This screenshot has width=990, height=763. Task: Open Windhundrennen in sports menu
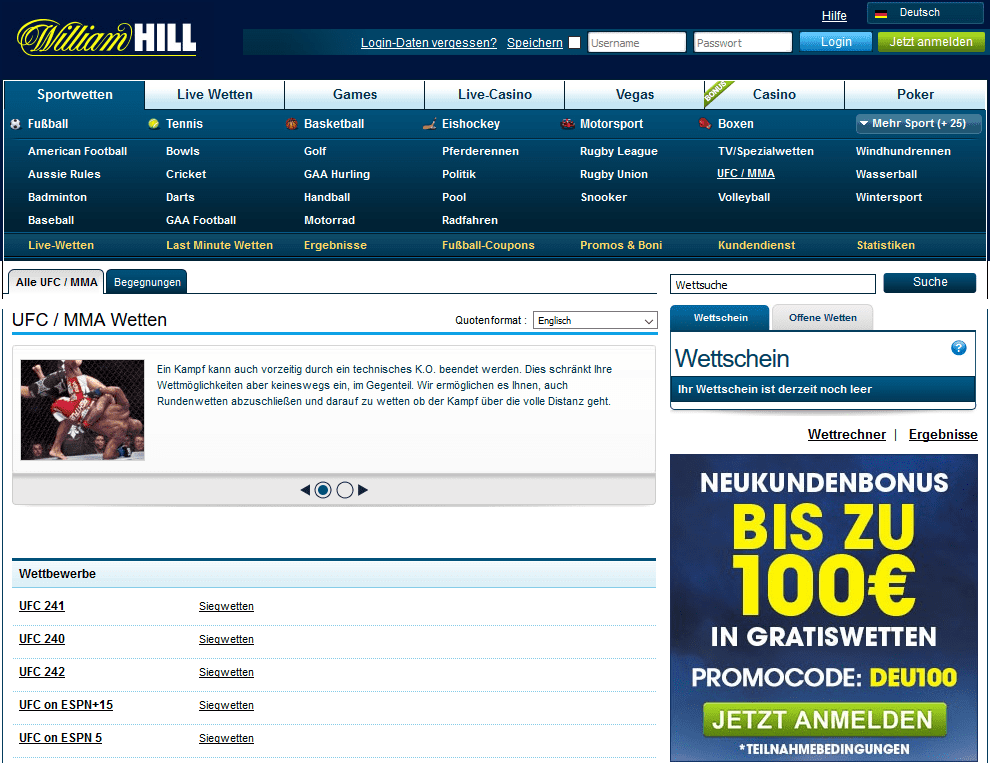pos(903,151)
